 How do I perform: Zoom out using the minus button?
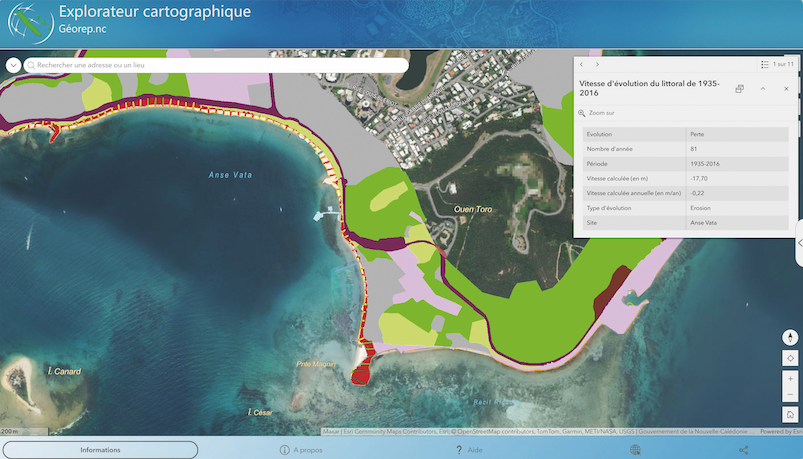tap(790, 394)
